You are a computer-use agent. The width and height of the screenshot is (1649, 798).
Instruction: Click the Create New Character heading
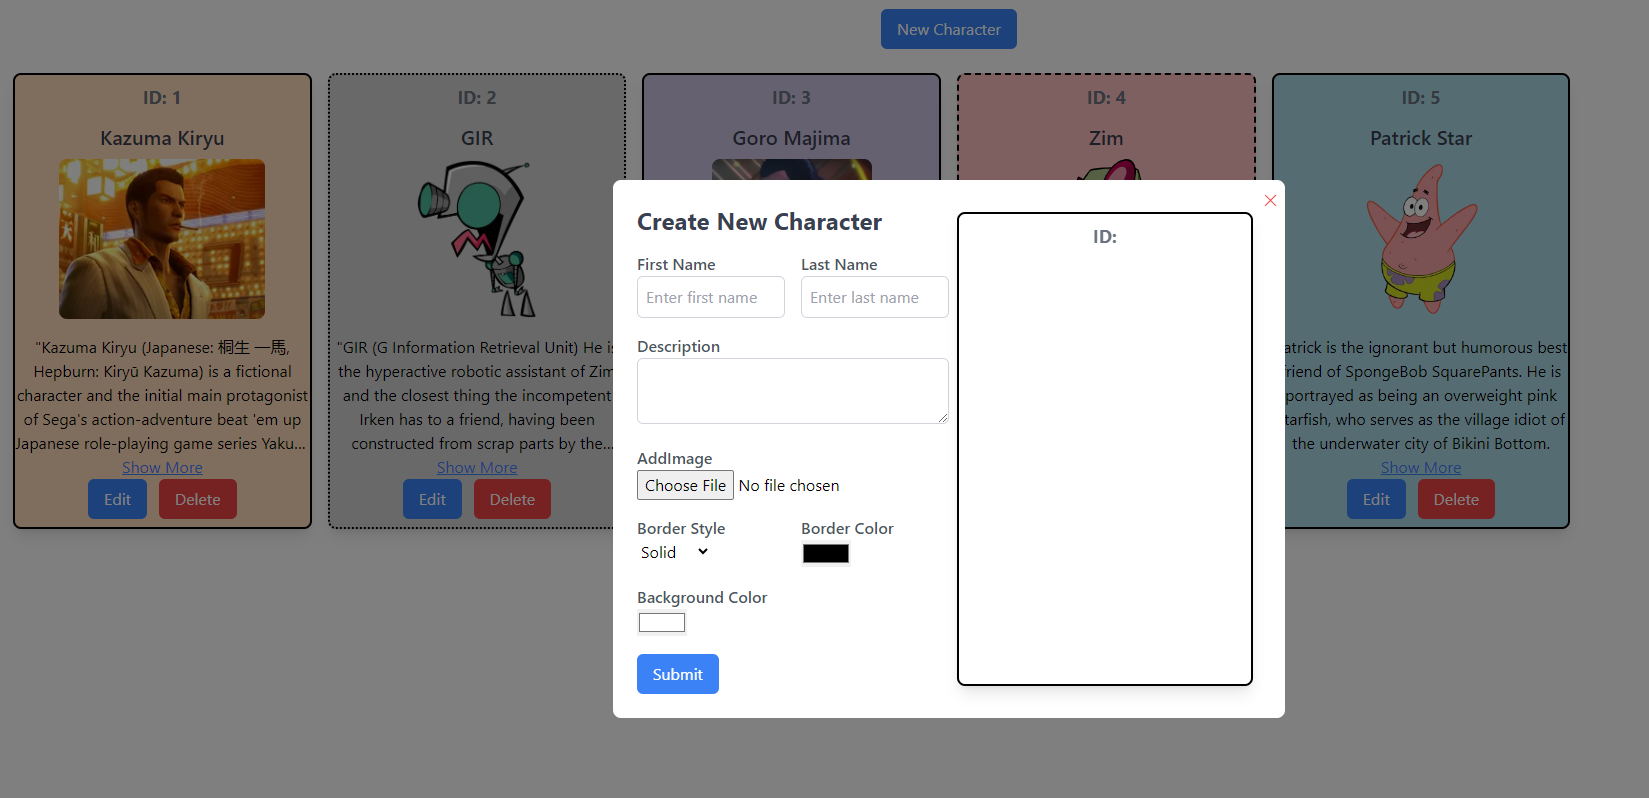click(x=759, y=222)
